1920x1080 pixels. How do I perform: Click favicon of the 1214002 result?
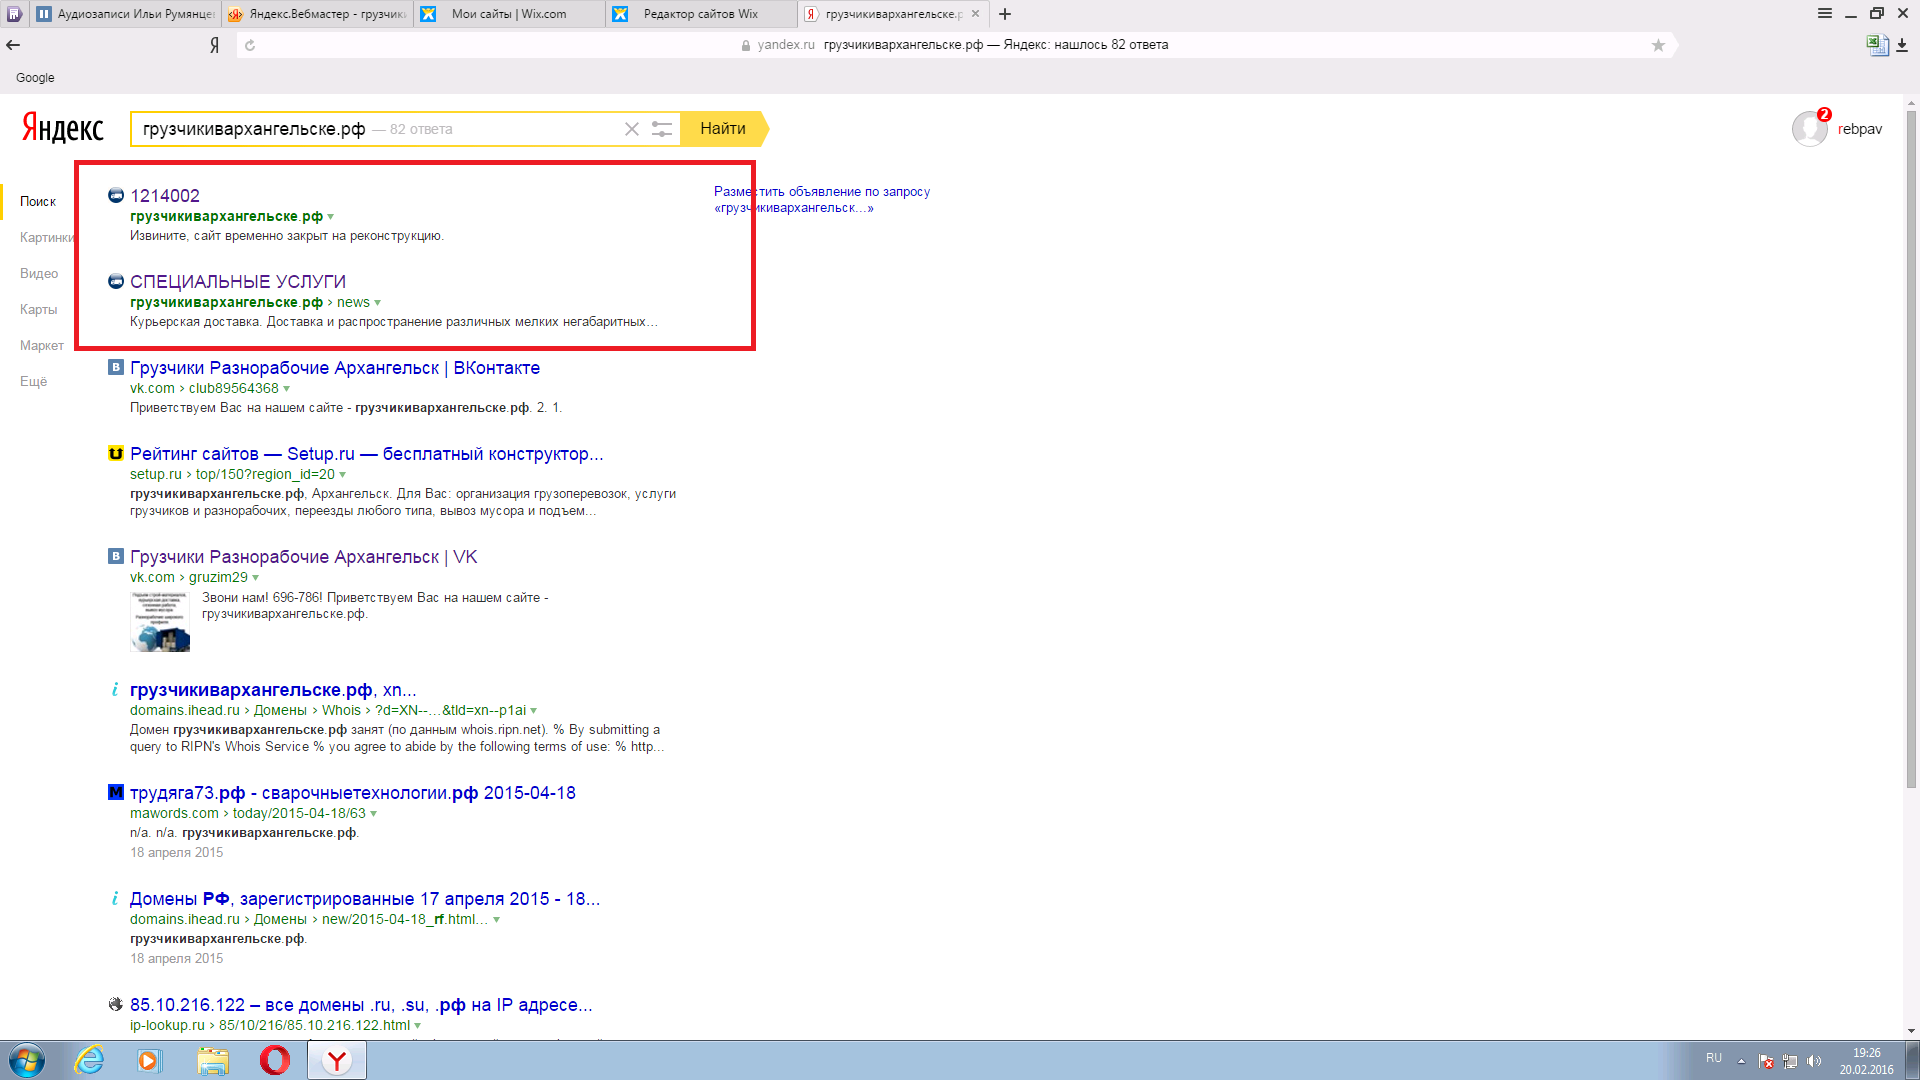pos(116,195)
